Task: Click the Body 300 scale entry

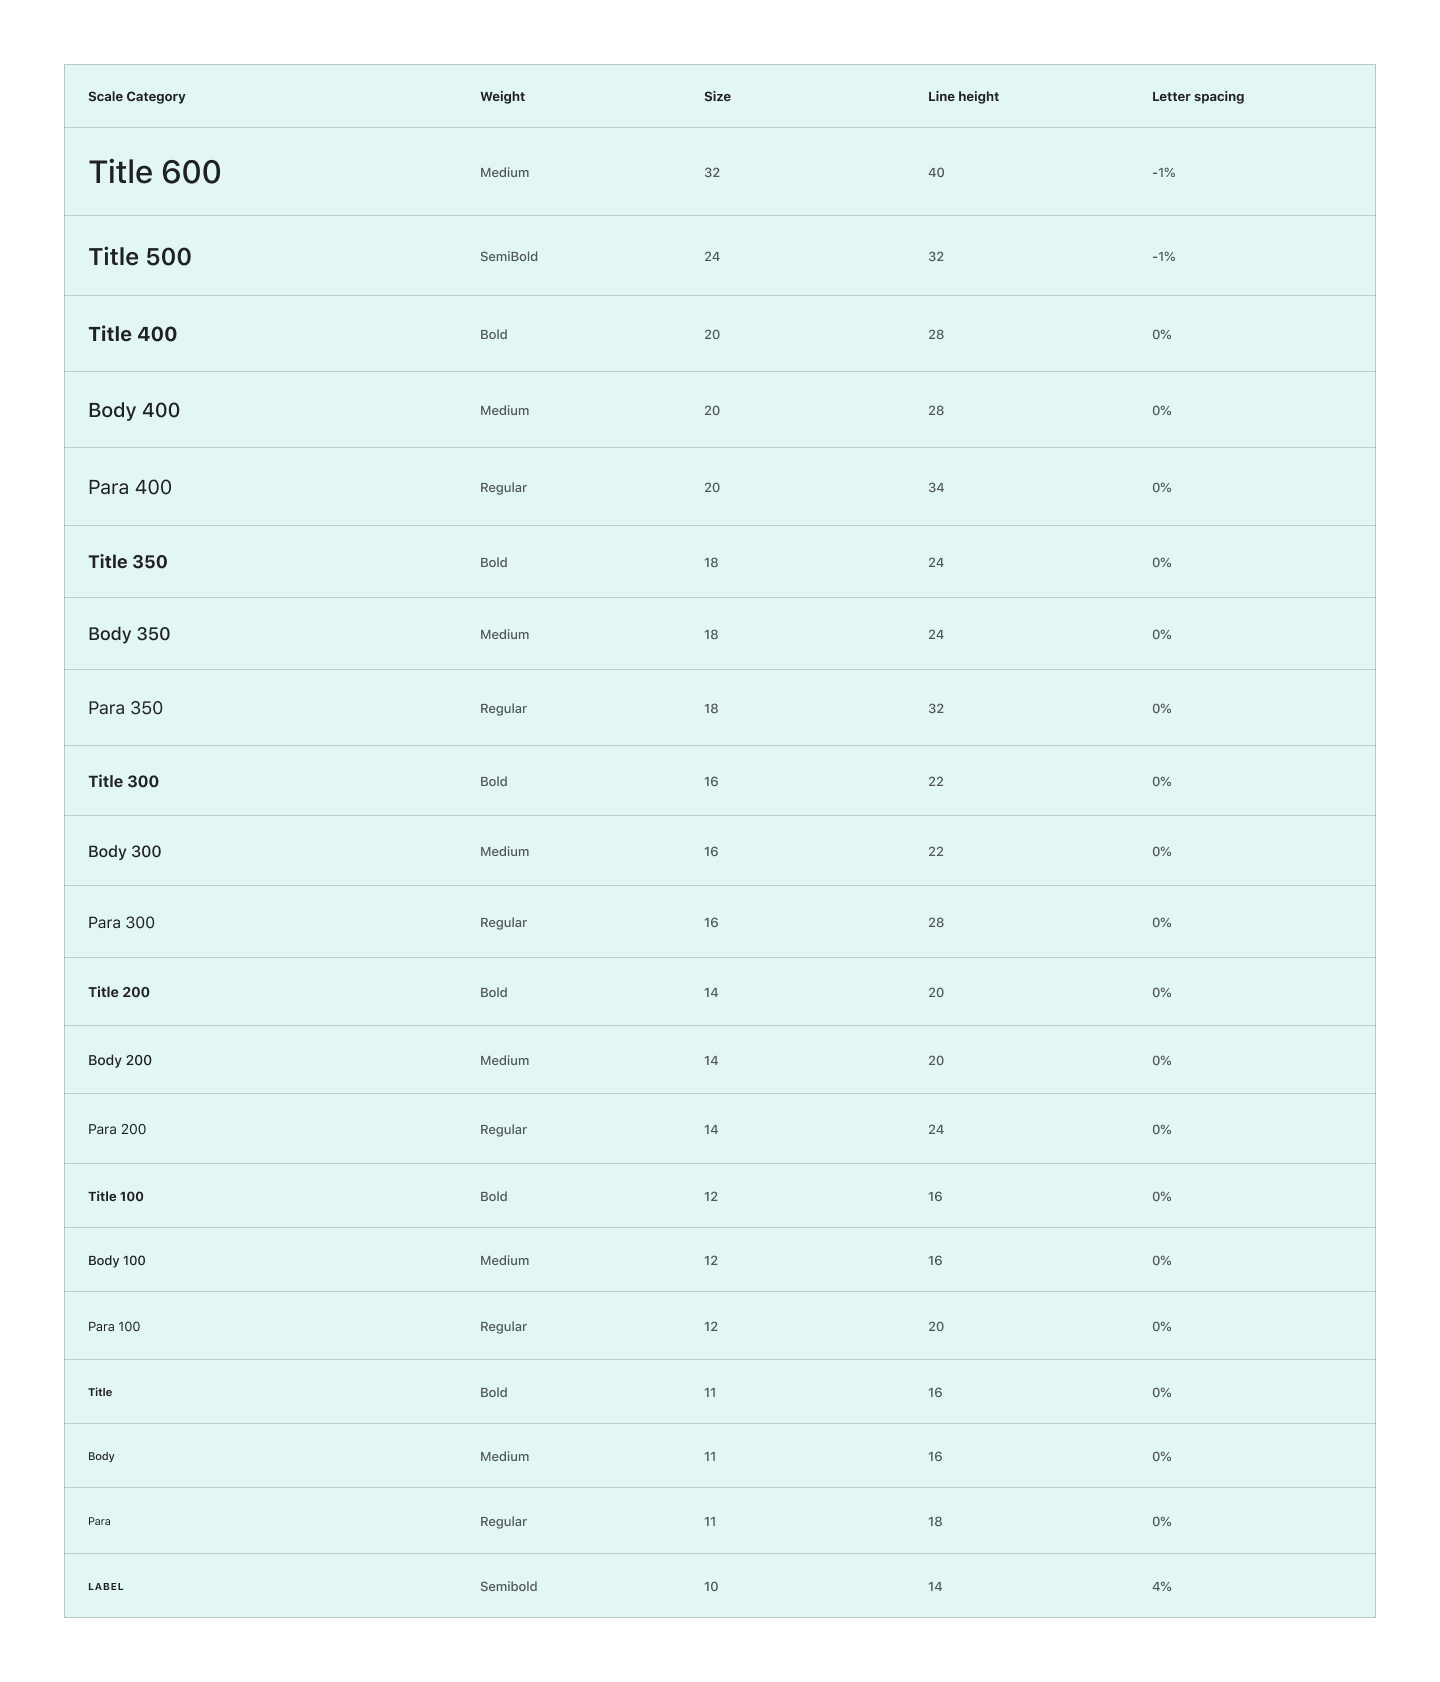Action: 124,851
